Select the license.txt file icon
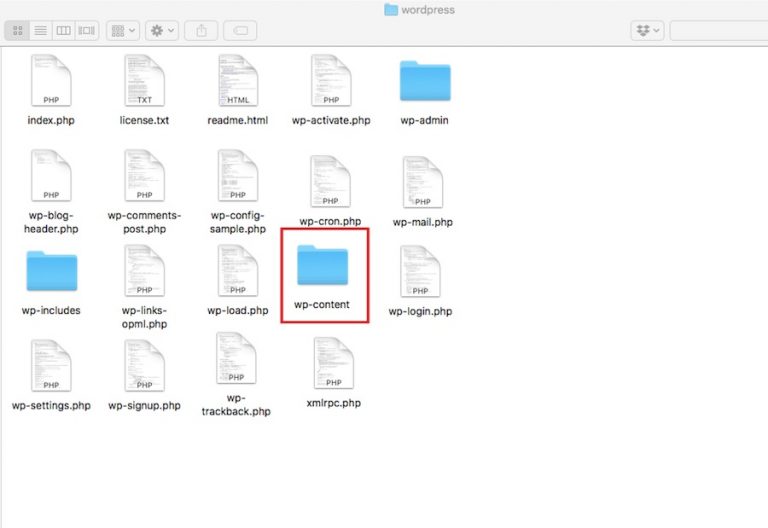Image resolution: width=768 pixels, height=528 pixels. [x=144, y=80]
